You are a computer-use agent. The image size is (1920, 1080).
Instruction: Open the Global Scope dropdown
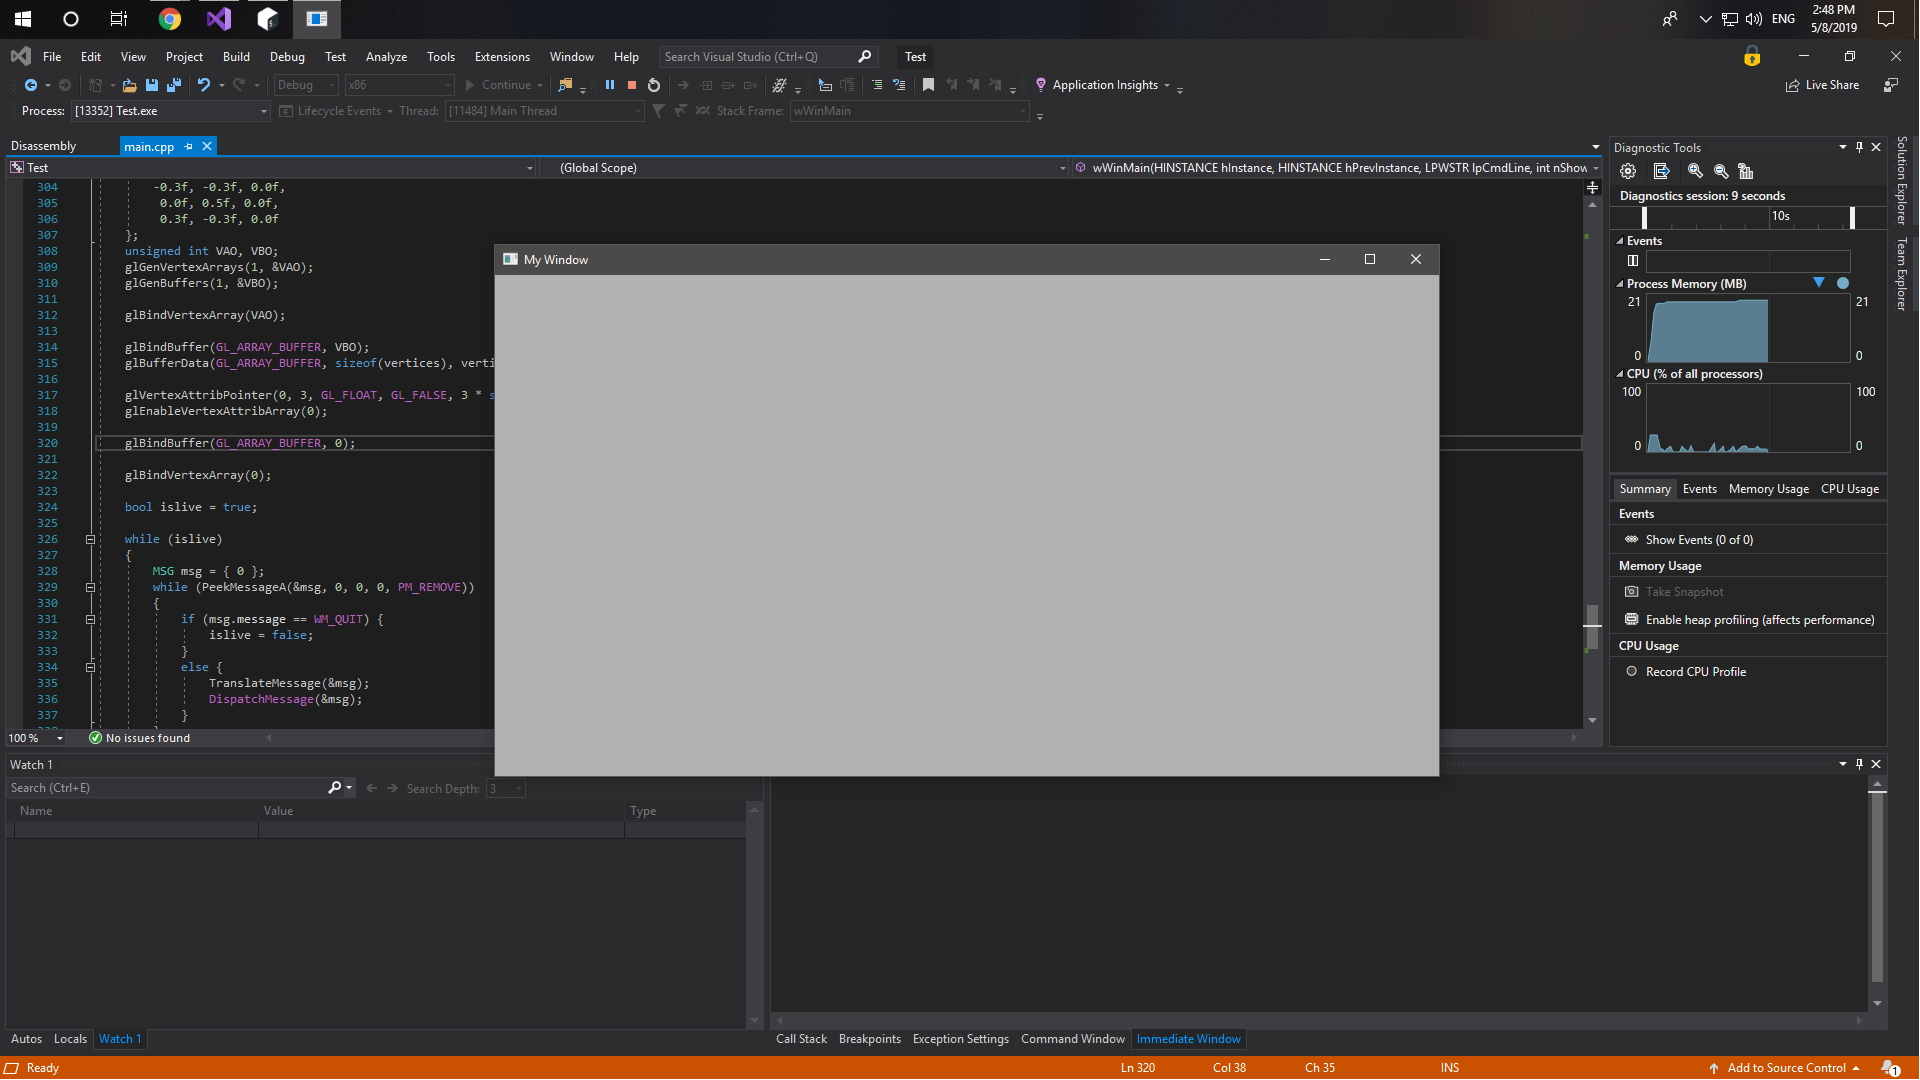click(1062, 168)
